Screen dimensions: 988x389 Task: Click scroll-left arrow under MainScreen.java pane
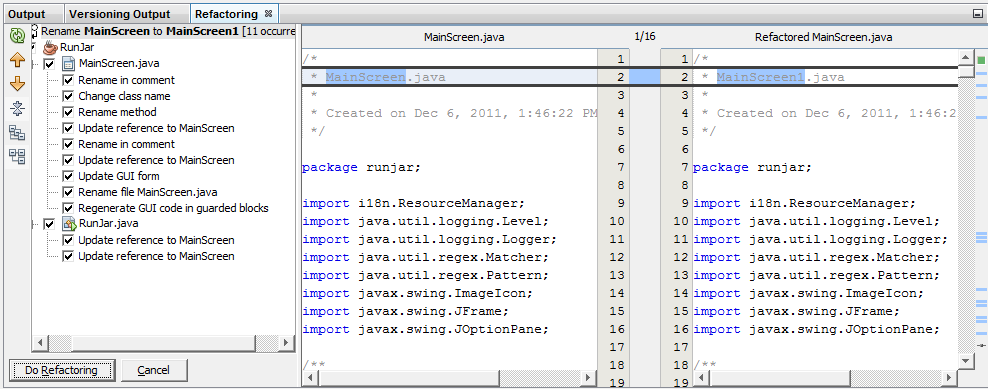pos(309,378)
